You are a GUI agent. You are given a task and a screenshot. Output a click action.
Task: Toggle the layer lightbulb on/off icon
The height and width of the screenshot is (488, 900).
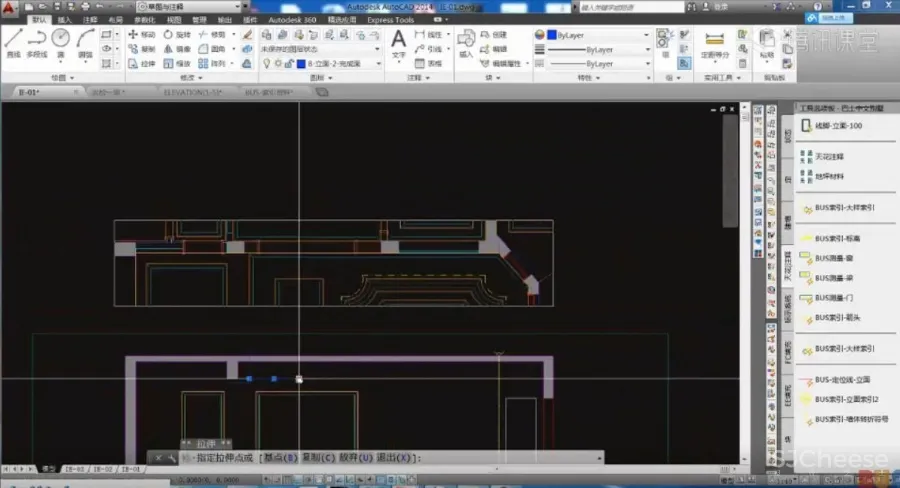[266, 63]
